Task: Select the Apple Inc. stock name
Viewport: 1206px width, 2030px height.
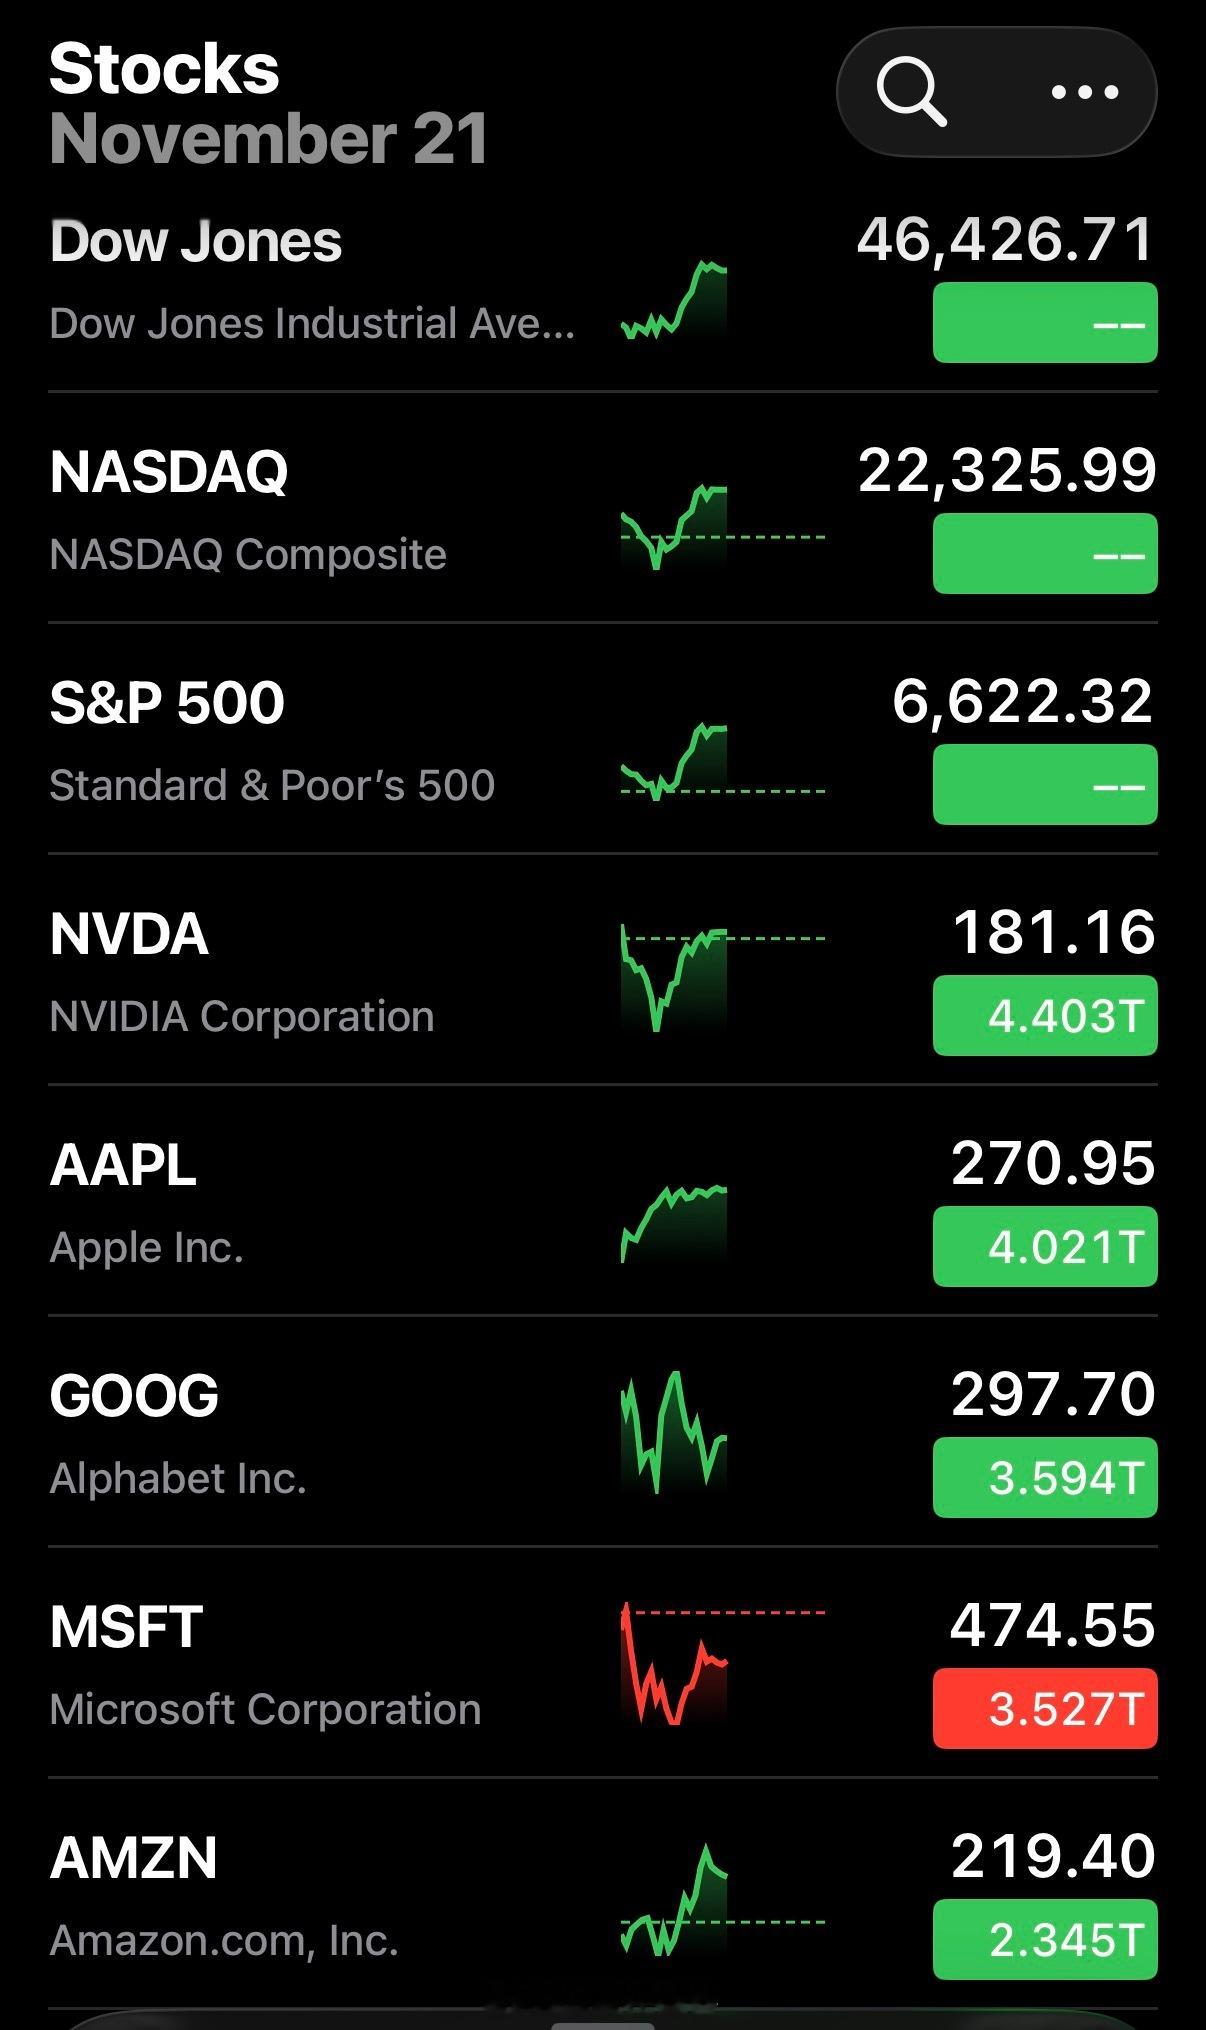Action: point(147,1248)
